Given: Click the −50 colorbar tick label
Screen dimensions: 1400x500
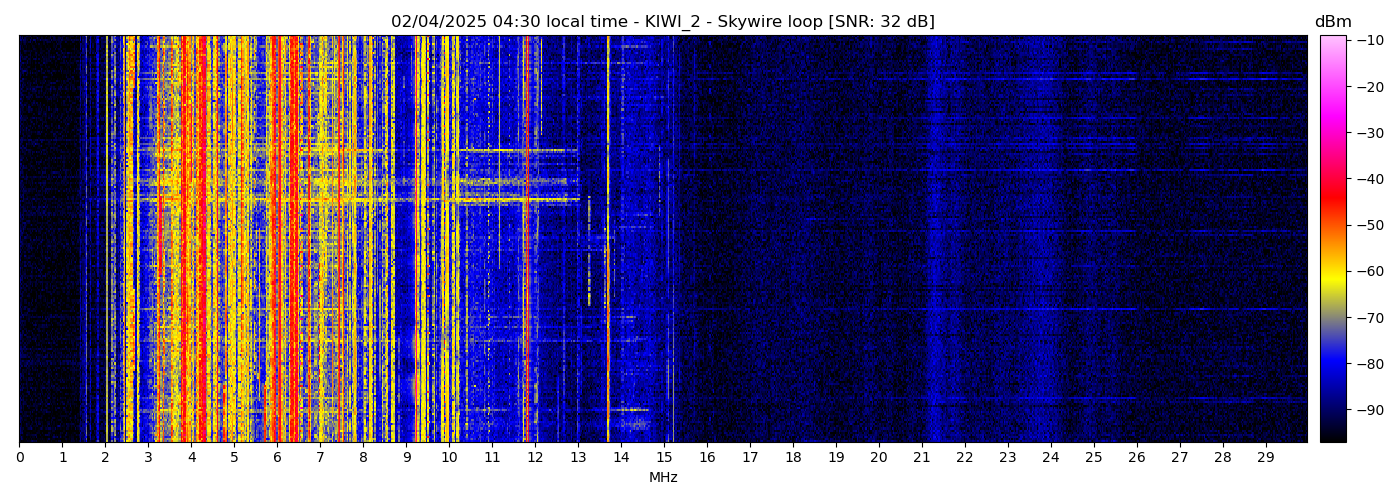Looking at the screenshot, I should [1372, 225].
